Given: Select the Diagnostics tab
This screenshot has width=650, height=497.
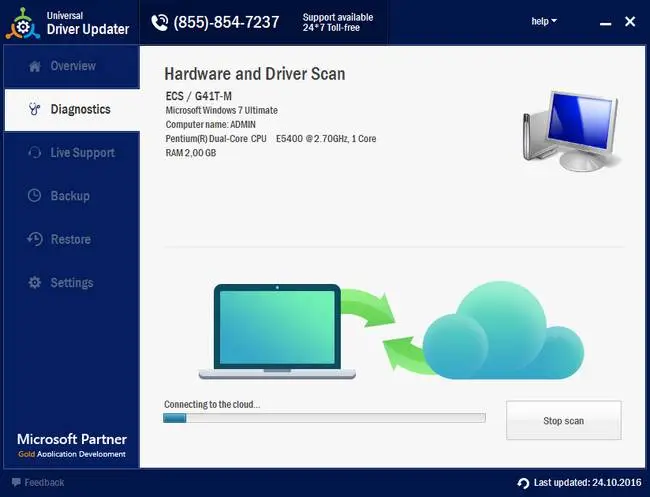Looking at the screenshot, I should pos(72,109).
